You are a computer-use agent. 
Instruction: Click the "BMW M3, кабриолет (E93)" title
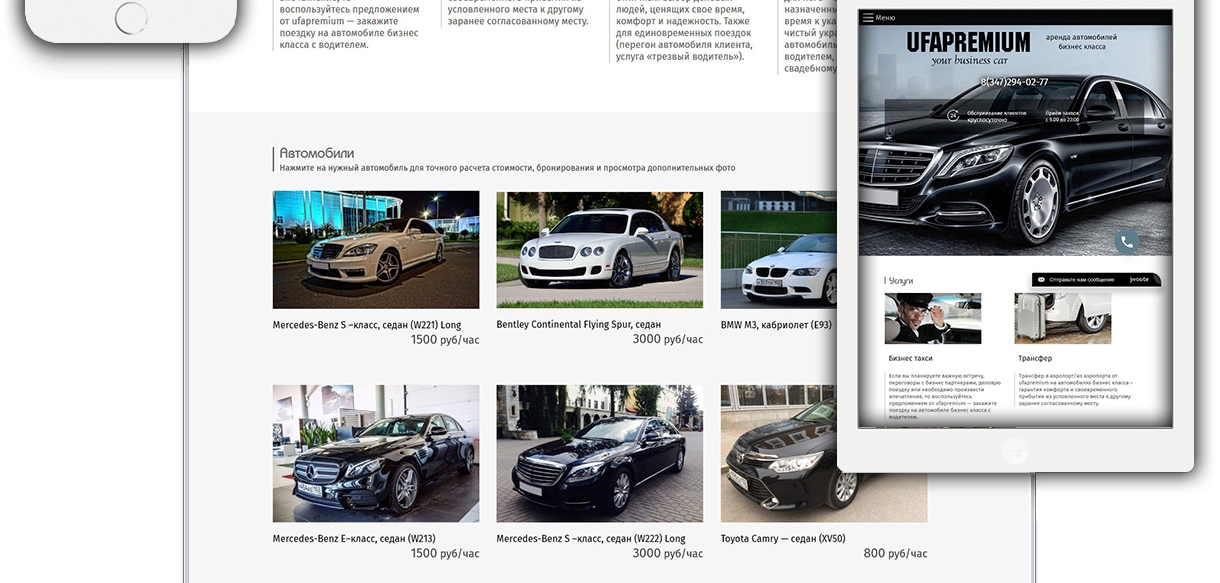[776, 325]
